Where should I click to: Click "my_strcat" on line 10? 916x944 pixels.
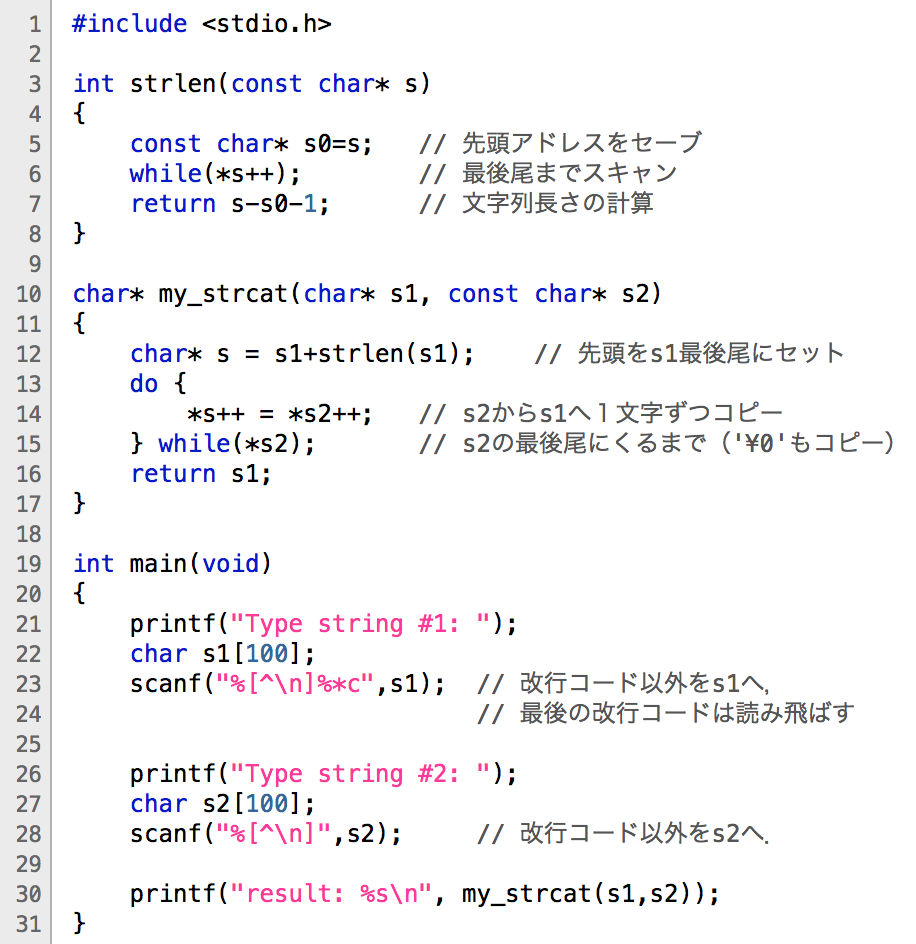[x=223, y=294]
